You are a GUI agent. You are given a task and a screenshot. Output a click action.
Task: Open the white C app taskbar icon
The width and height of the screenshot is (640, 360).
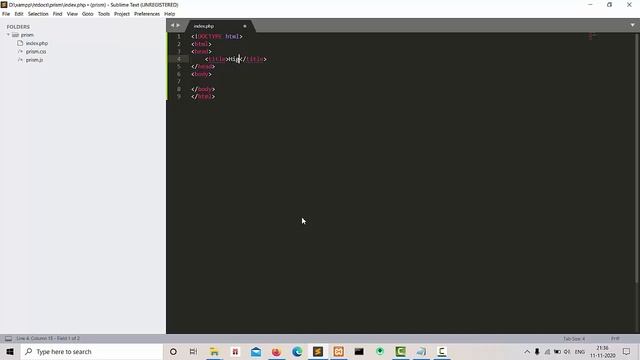click(x=442, y=351)
